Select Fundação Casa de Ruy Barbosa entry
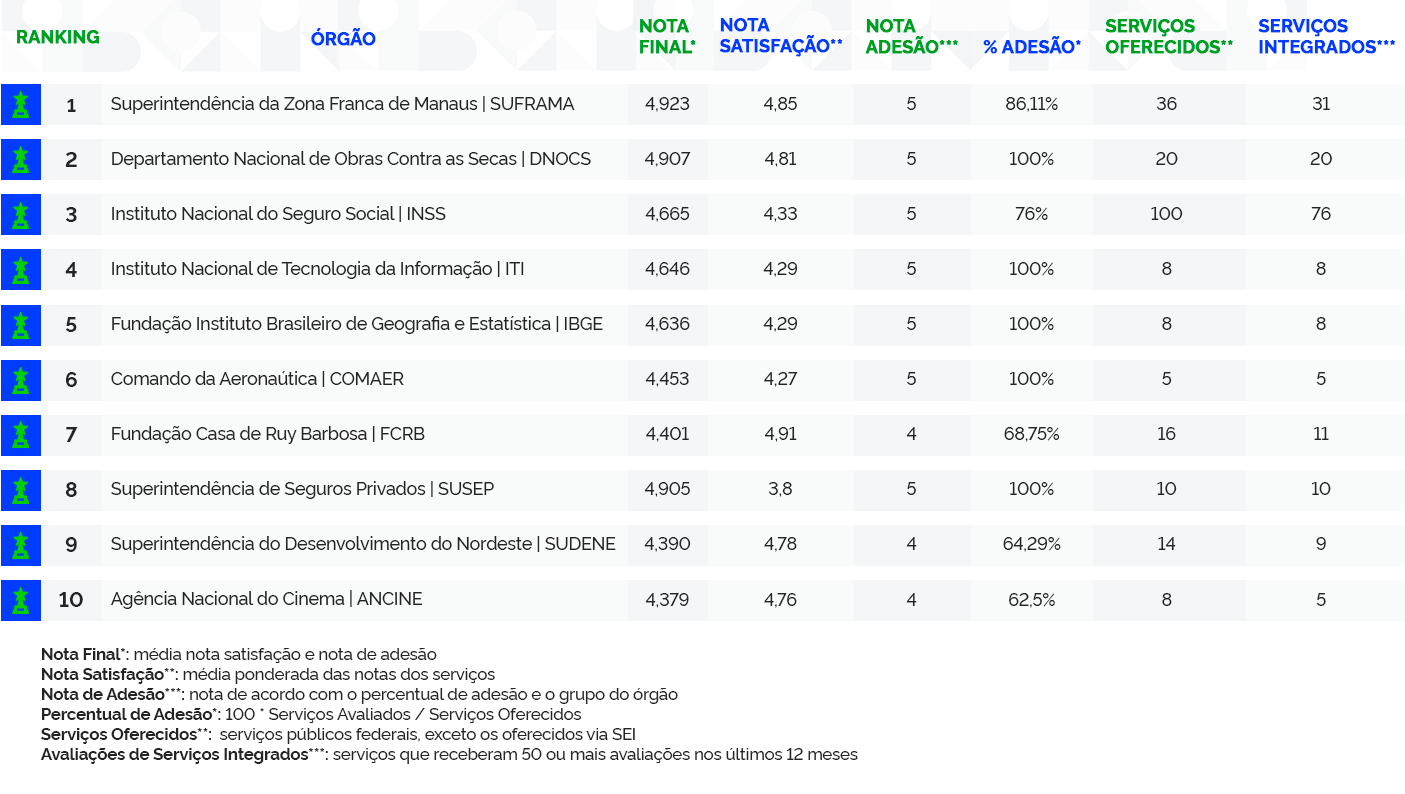The image size is (1405, 794). (267, 434)
